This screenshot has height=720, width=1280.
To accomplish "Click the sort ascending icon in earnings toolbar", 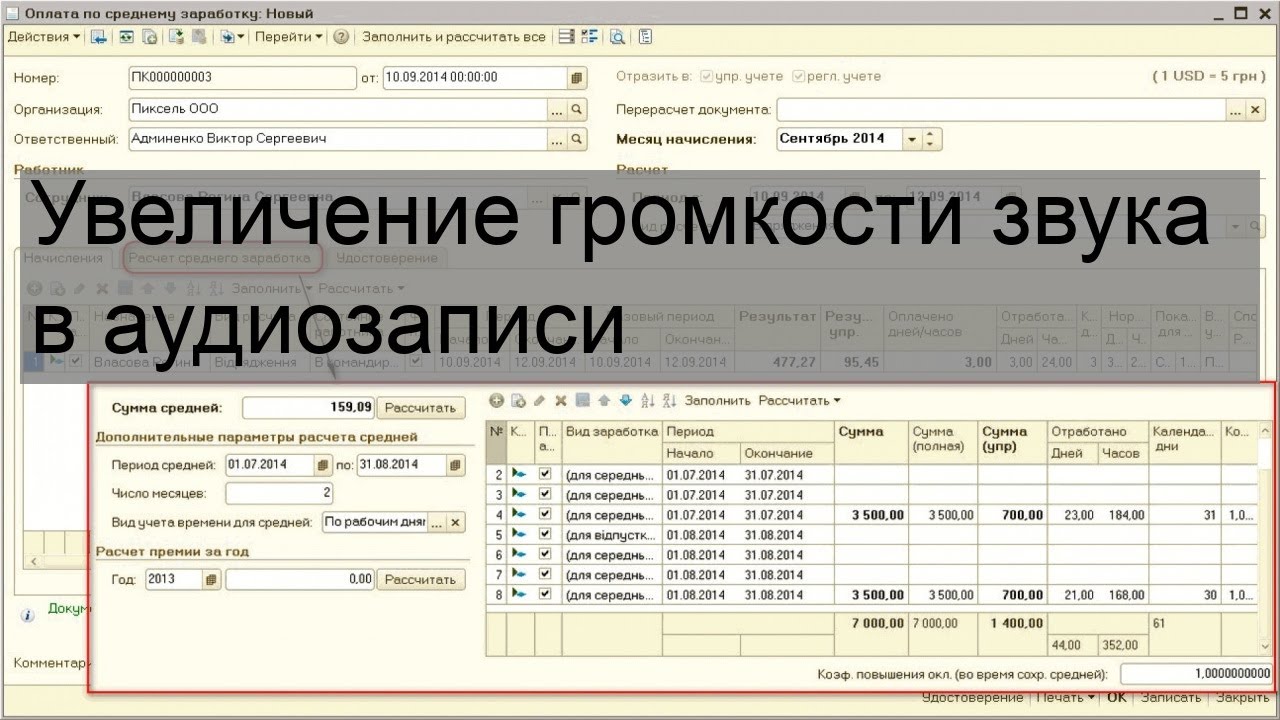I will [648, 401].
